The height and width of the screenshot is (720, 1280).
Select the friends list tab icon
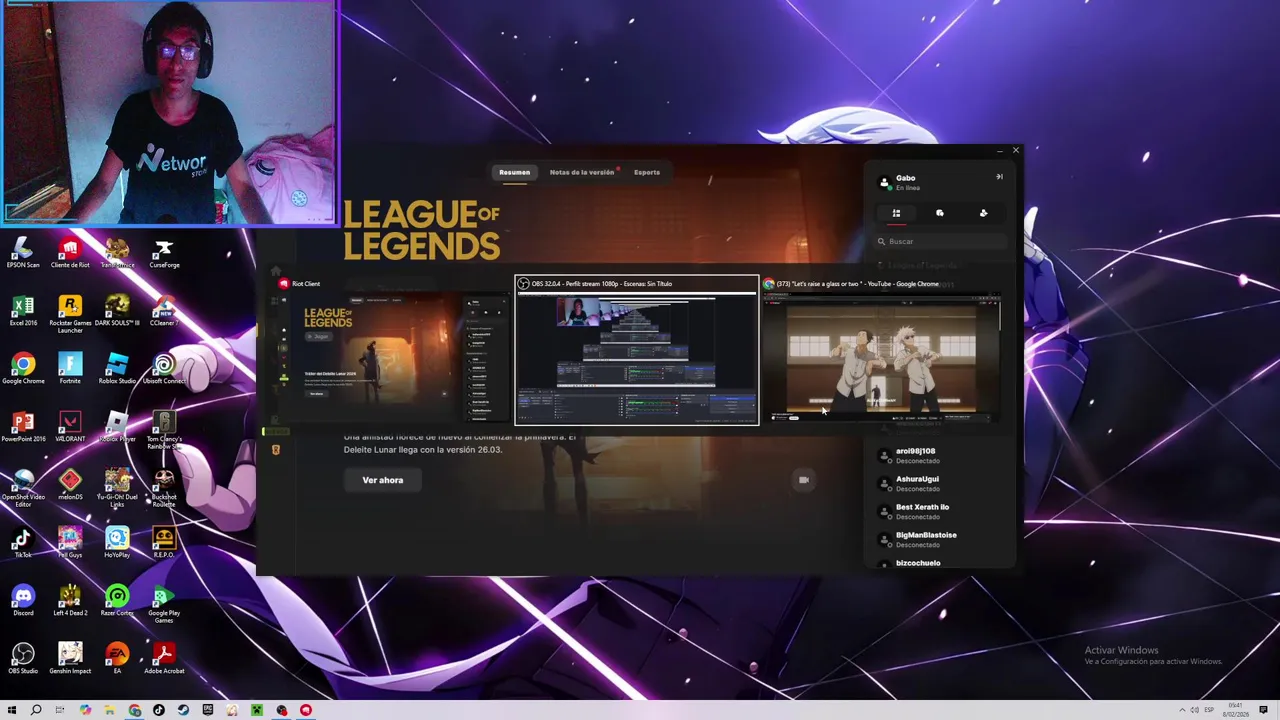pyautogui.click(x=896, y=213)
